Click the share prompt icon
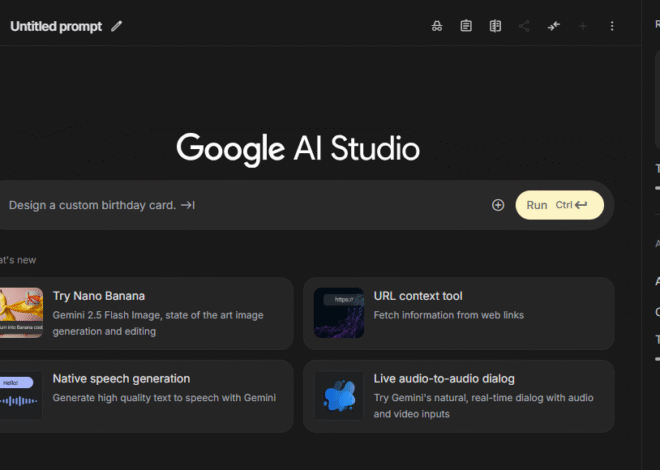 (x=524, y=26)
